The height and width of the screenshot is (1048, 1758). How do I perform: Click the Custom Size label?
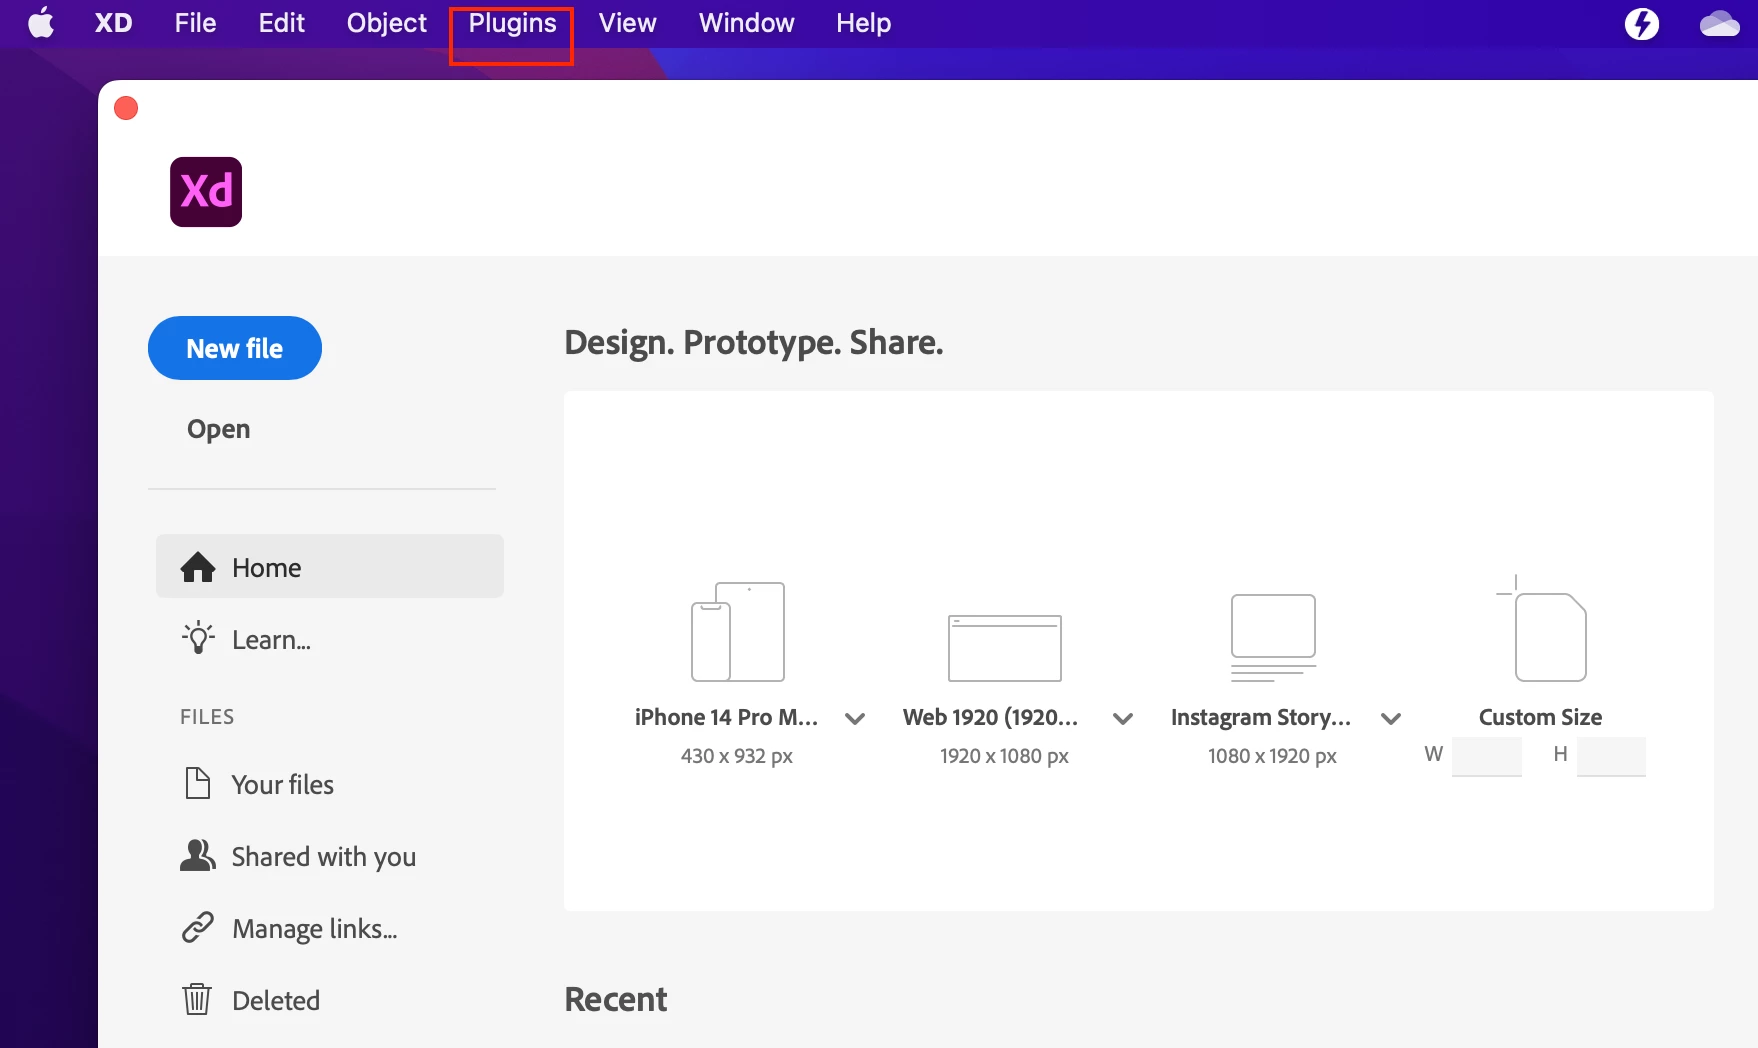[x=1540, y=717]
